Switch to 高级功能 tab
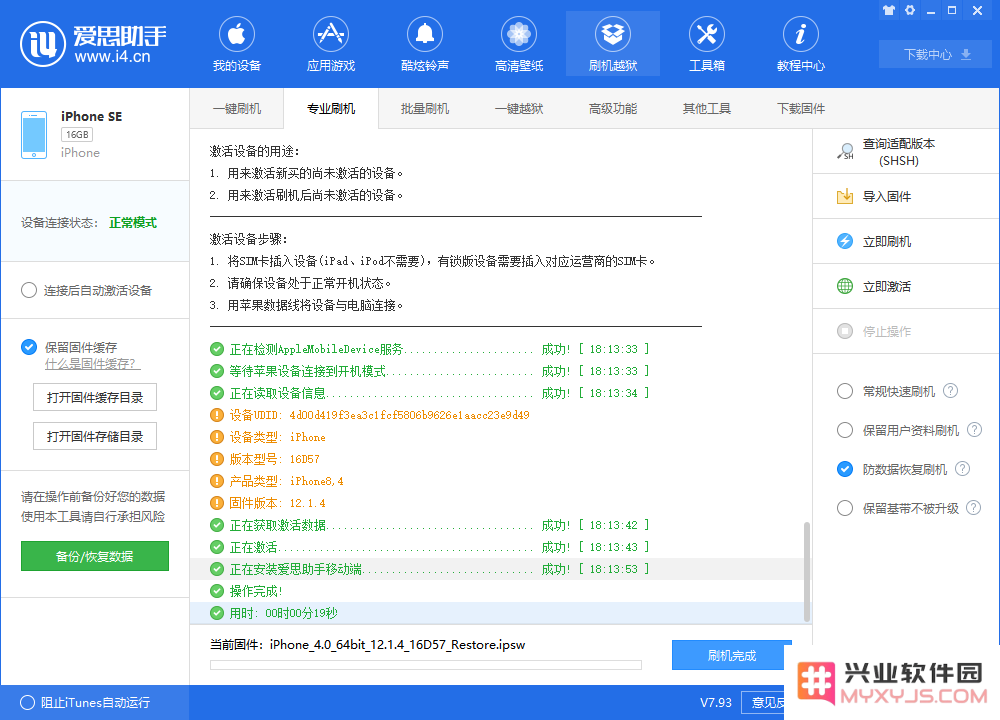Image resolution: width=1000 pixels, height=720 pixels. point(613,108)
